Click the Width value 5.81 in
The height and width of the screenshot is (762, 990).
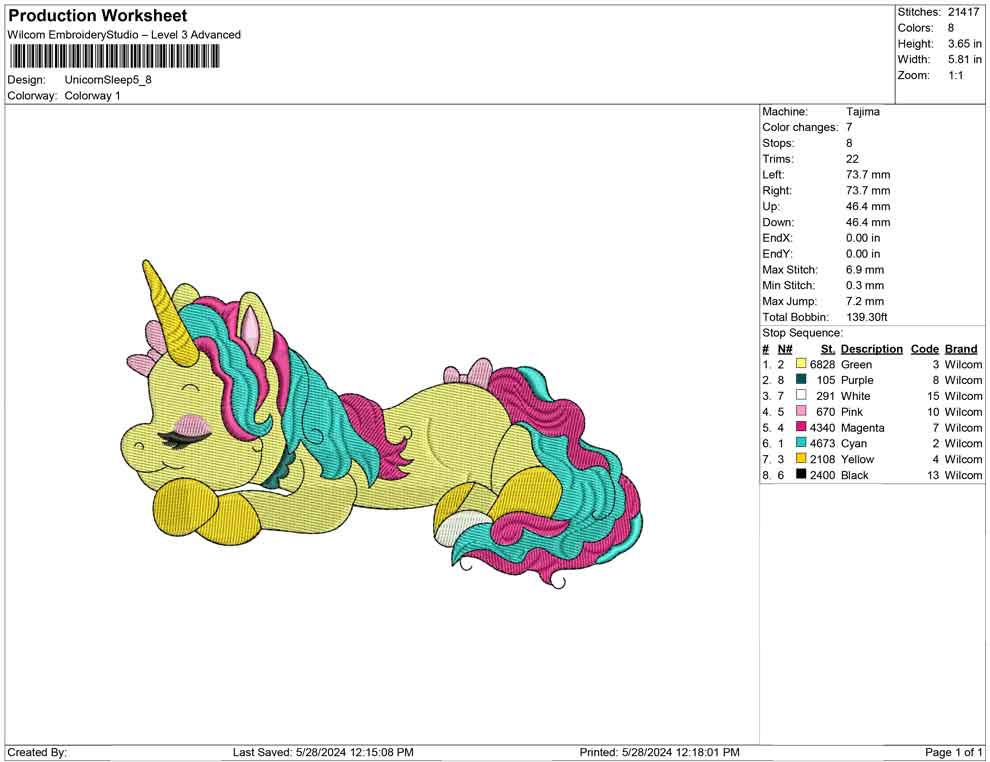coord(965,59)
